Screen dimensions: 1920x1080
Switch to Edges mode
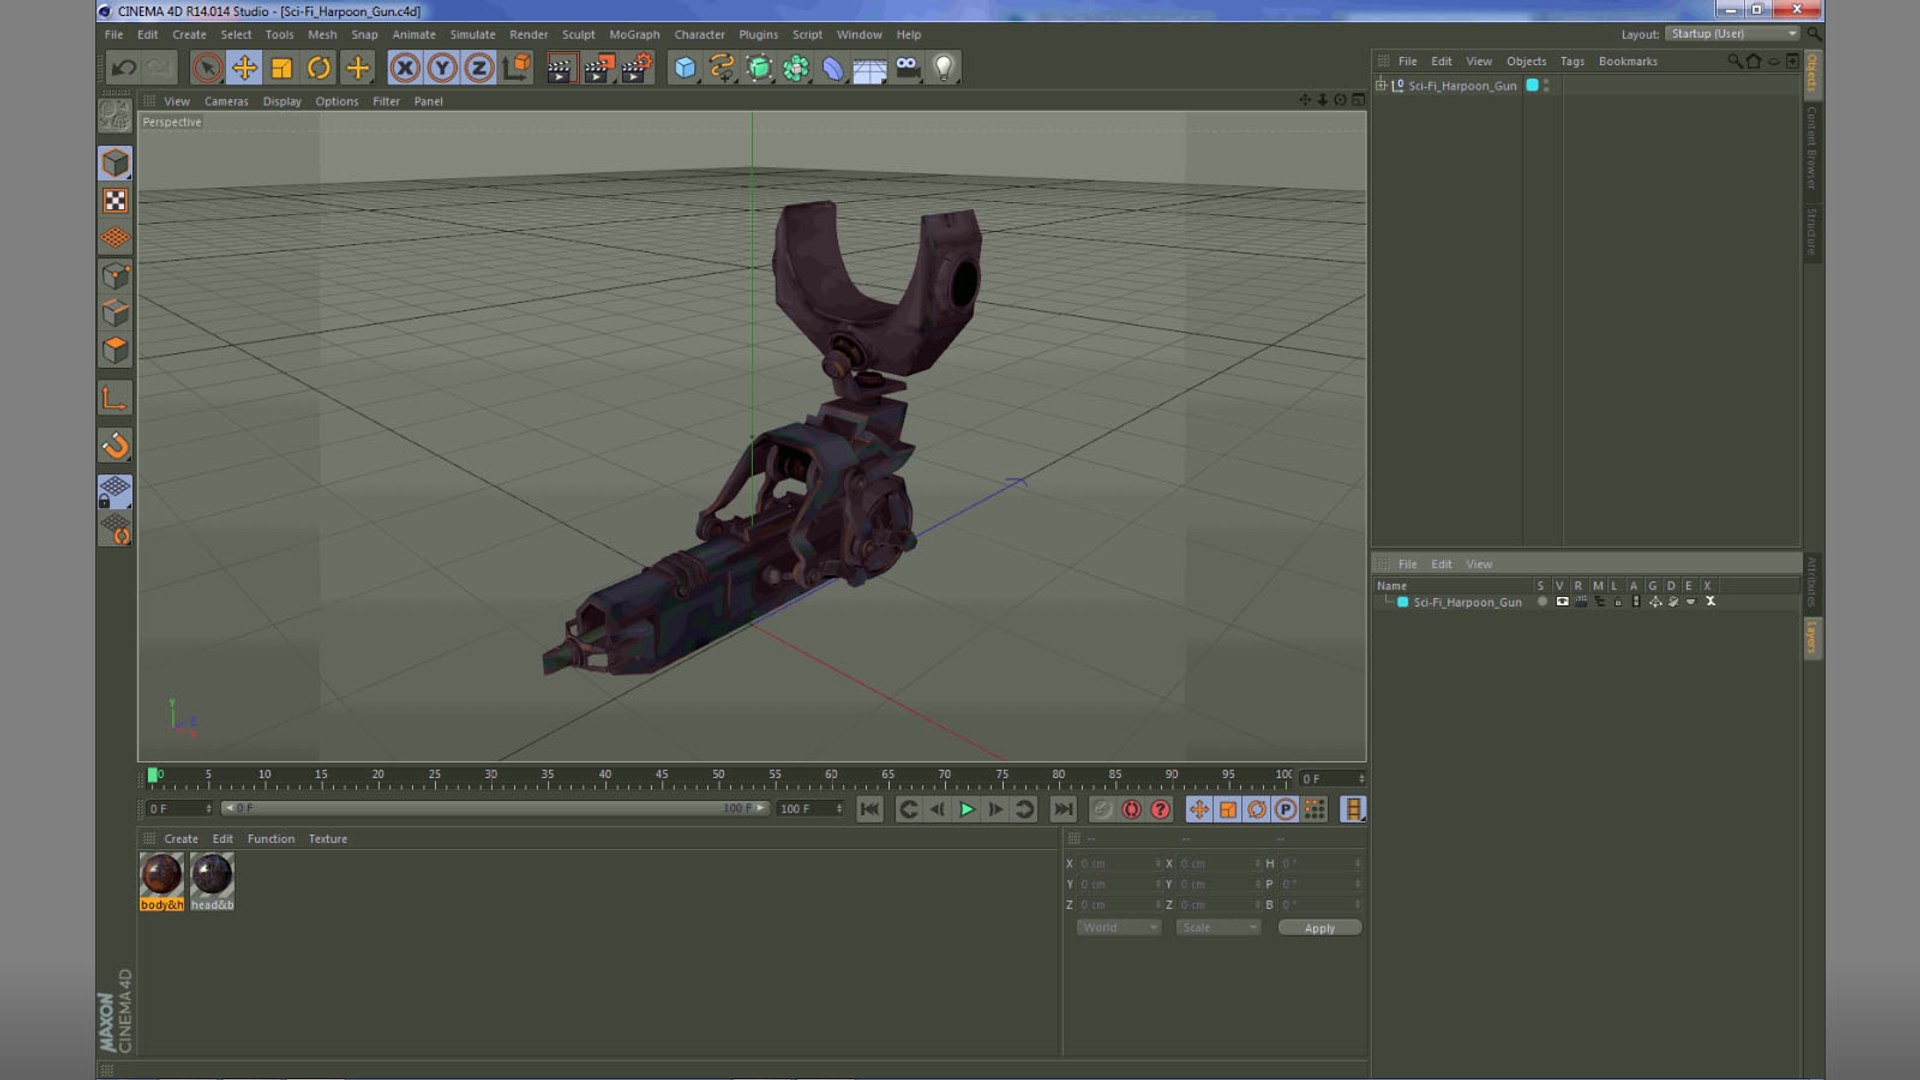[115, 313]
